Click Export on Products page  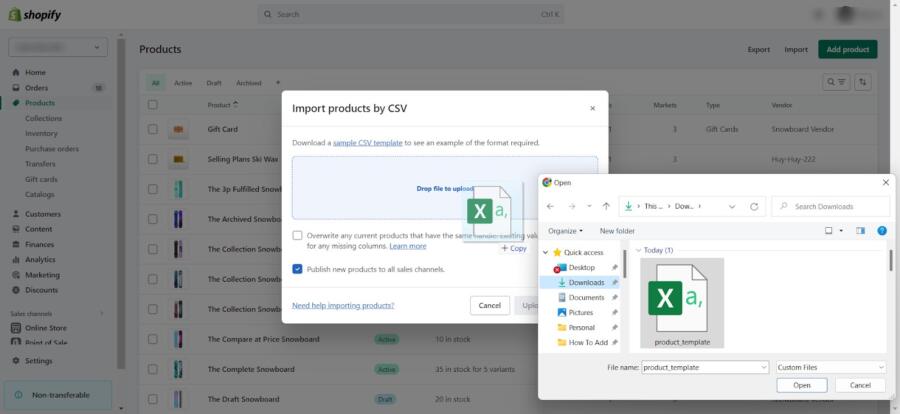(759, 49)
